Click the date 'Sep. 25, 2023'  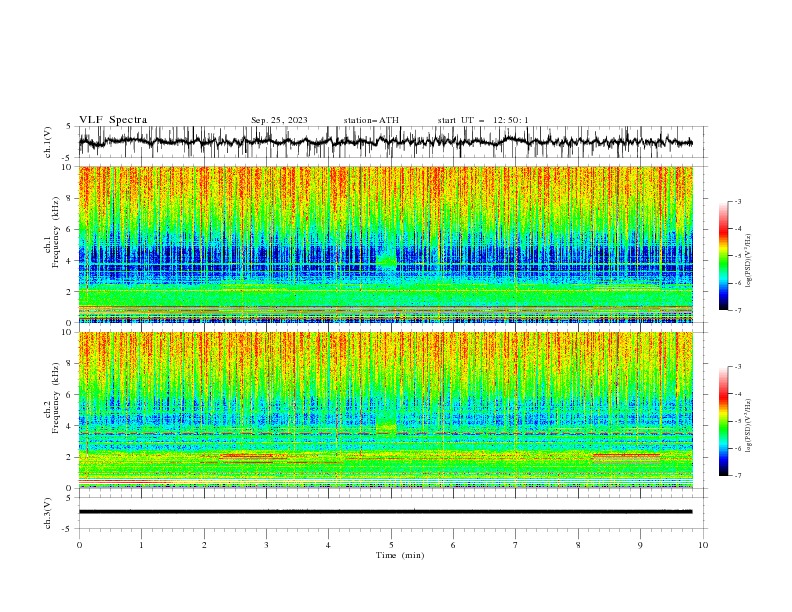tap(279, 120)
